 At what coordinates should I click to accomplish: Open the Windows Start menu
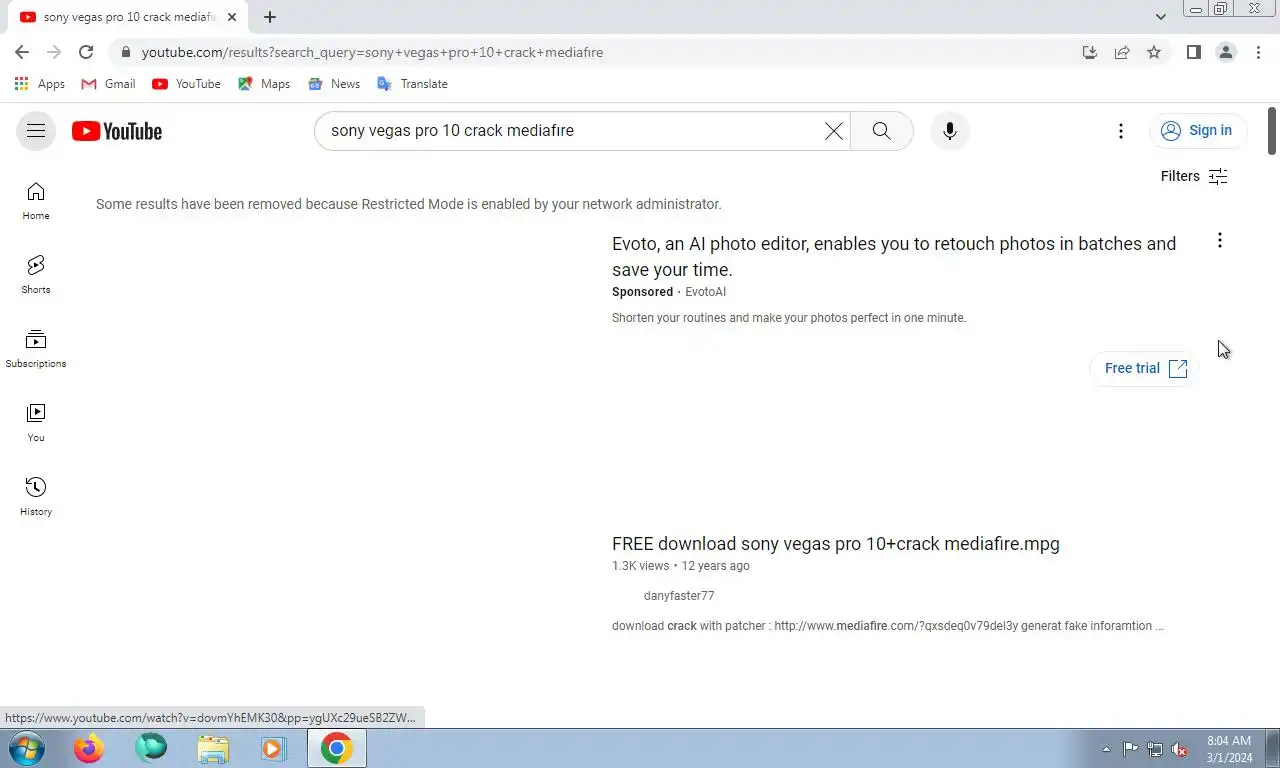[27, 748]
